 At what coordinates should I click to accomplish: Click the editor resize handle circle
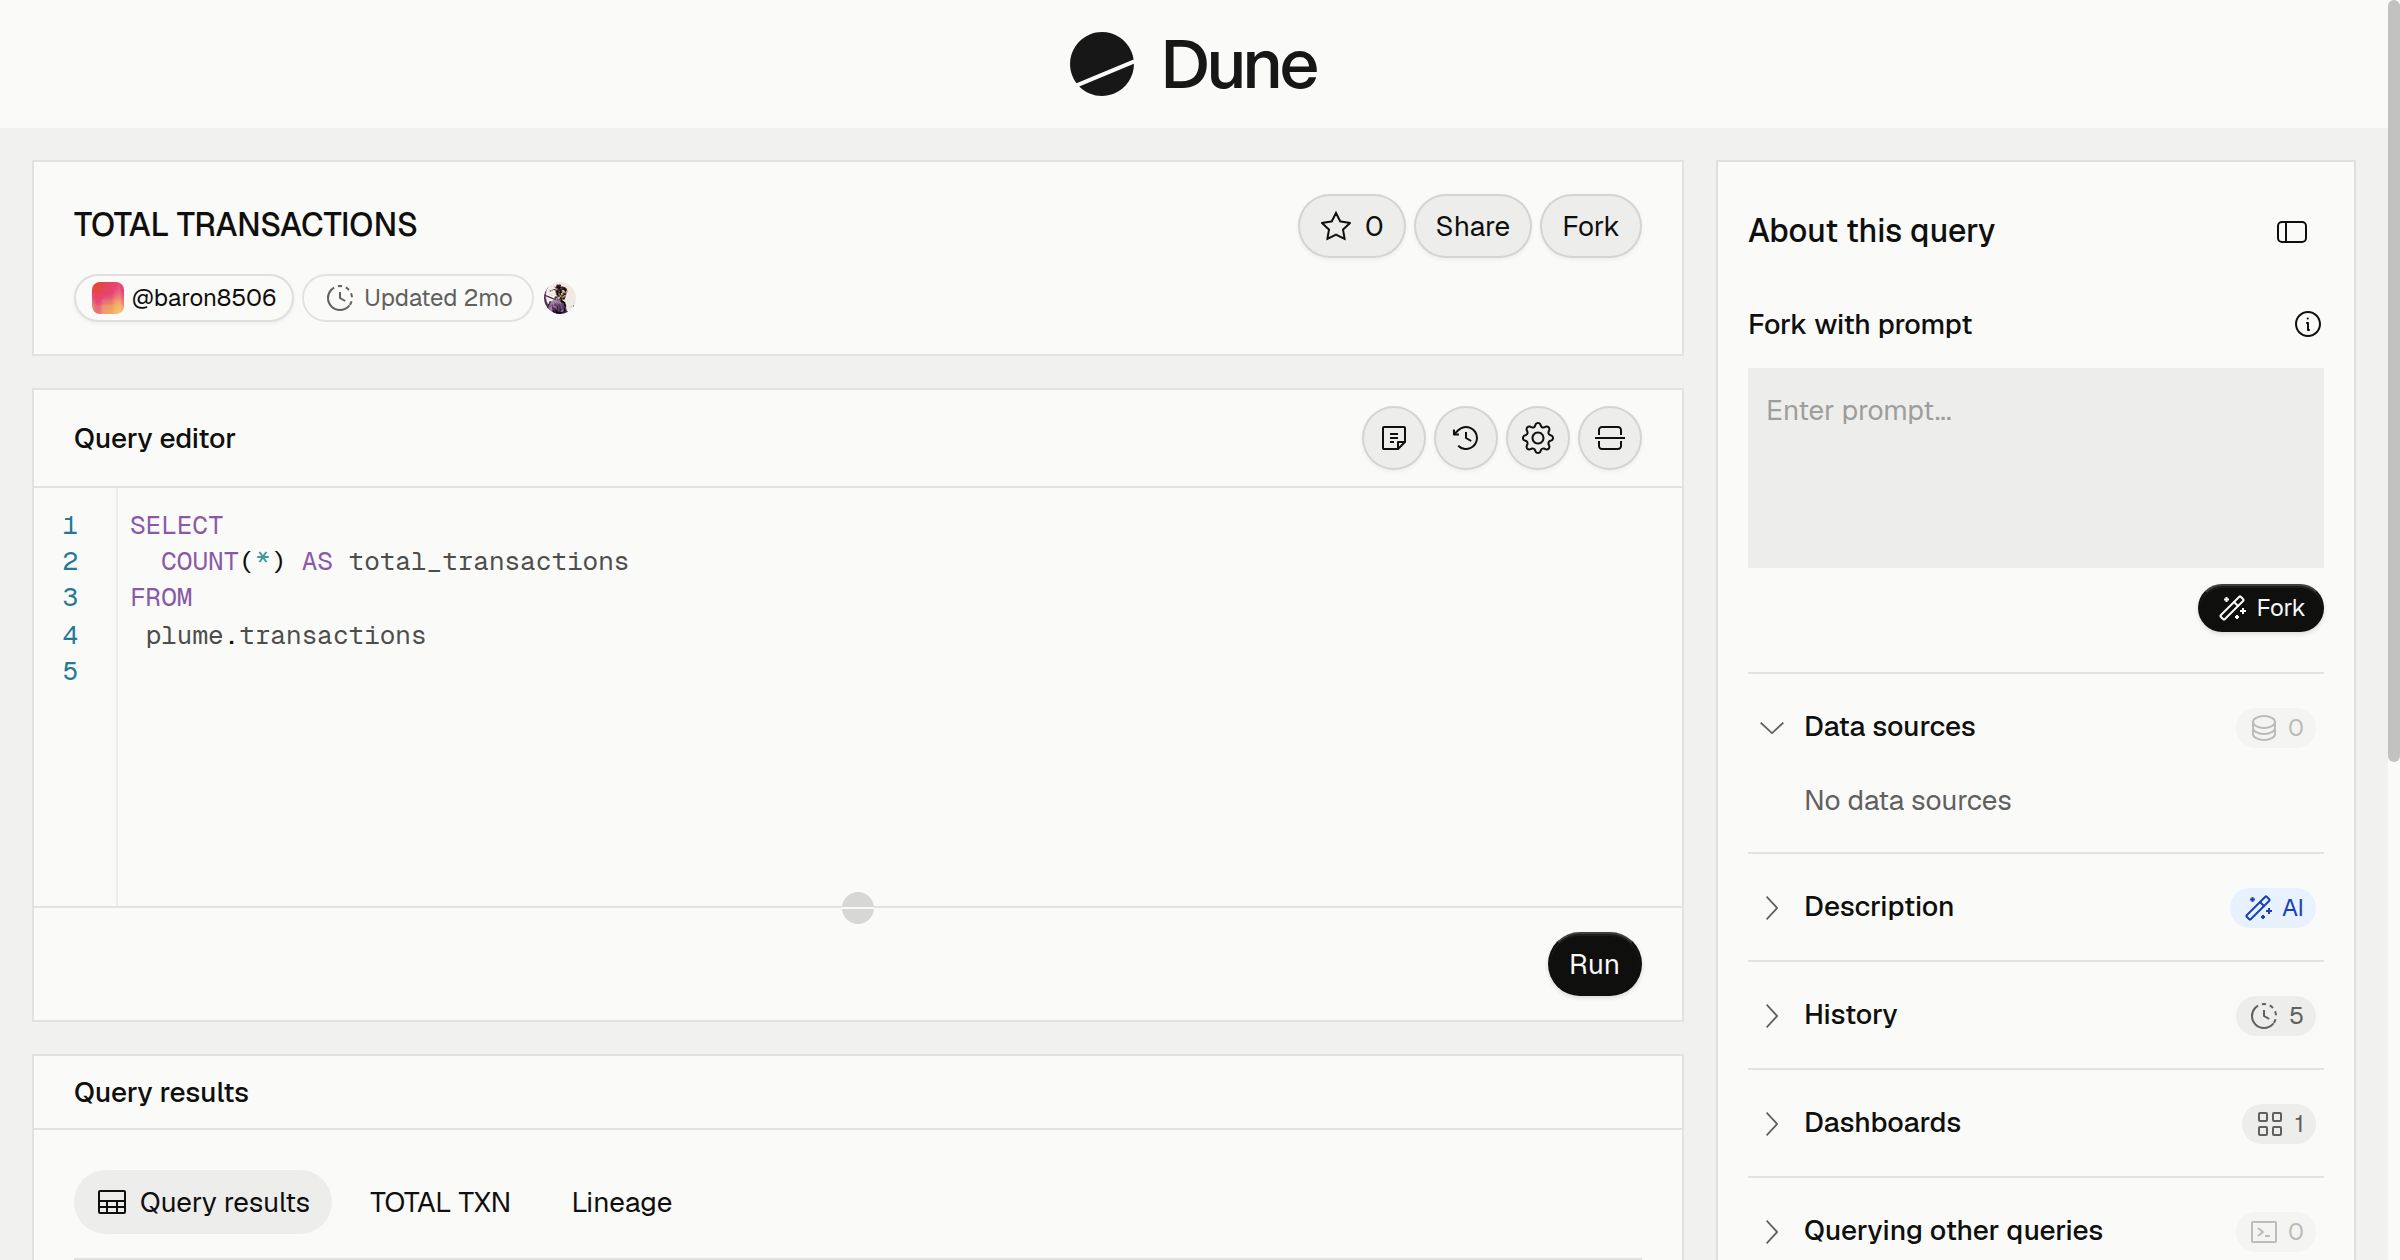tap(858, 908)
